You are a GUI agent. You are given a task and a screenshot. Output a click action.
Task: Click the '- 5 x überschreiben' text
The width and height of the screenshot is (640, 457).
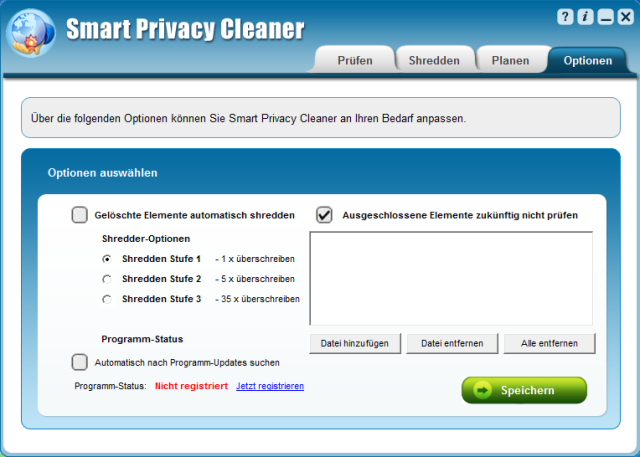[255, 279]
